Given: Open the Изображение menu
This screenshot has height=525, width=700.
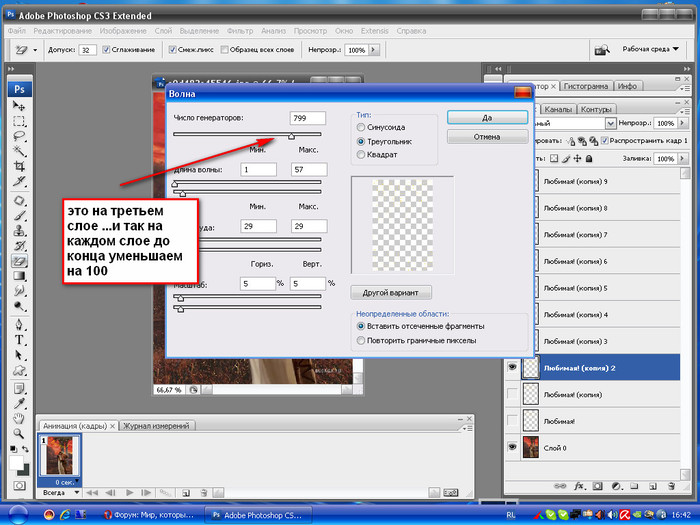Looking at the screenshot, I should [x=123, y=31].
